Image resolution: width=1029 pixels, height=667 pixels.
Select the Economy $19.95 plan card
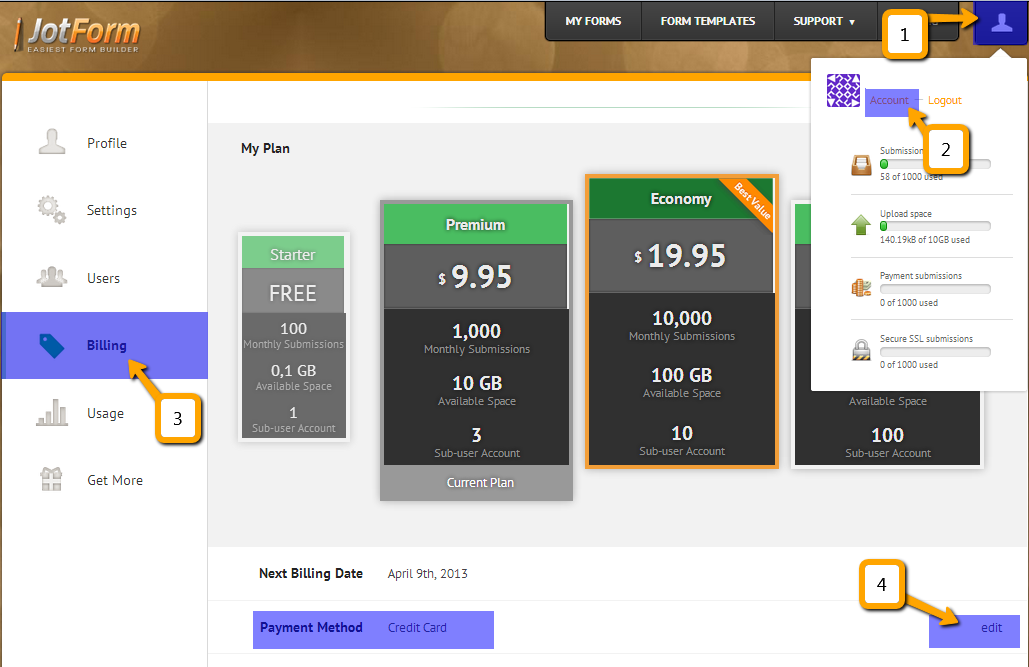click(x=681, y=320)
